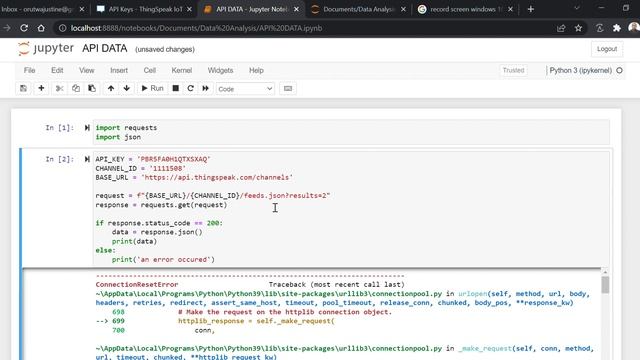This screenshot has width=640, height=360.
Task: Open the Help menu
Action: pyautogui.click(x=256, y=70)
